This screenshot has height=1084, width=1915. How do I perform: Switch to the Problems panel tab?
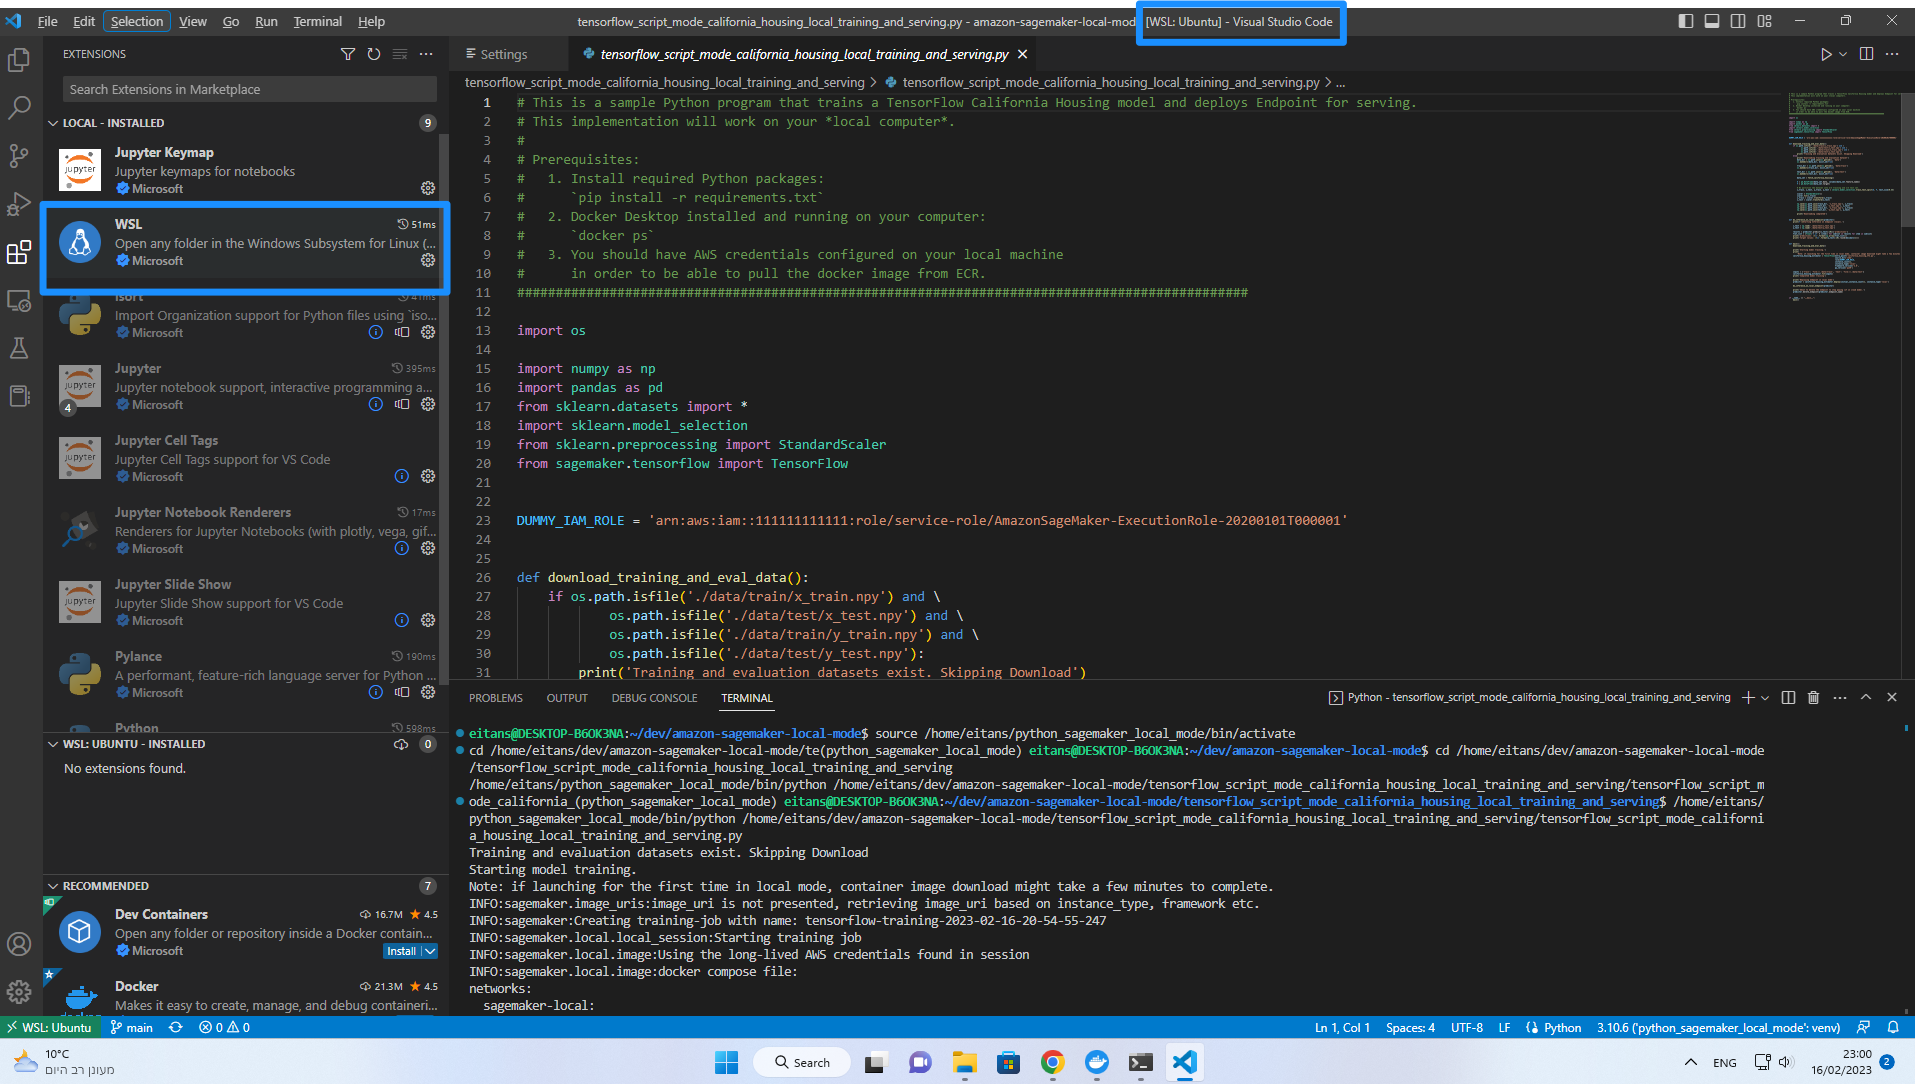(496, 698)
